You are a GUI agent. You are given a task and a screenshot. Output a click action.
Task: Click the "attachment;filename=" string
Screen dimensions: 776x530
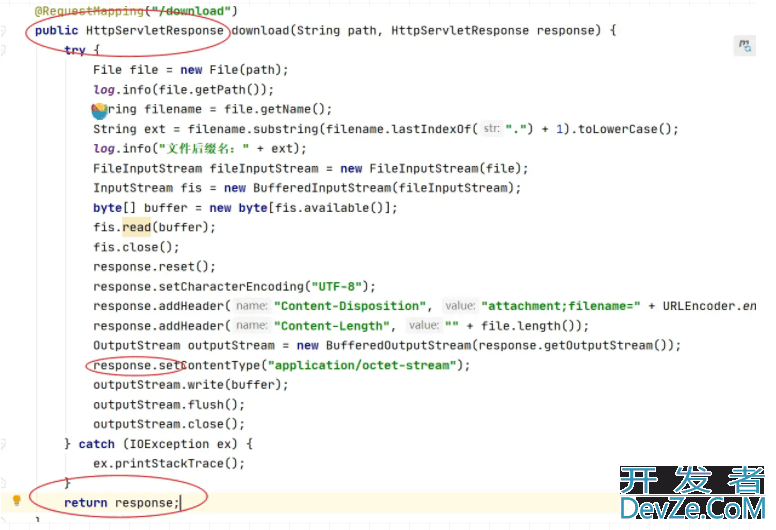(x=561, y=306)
